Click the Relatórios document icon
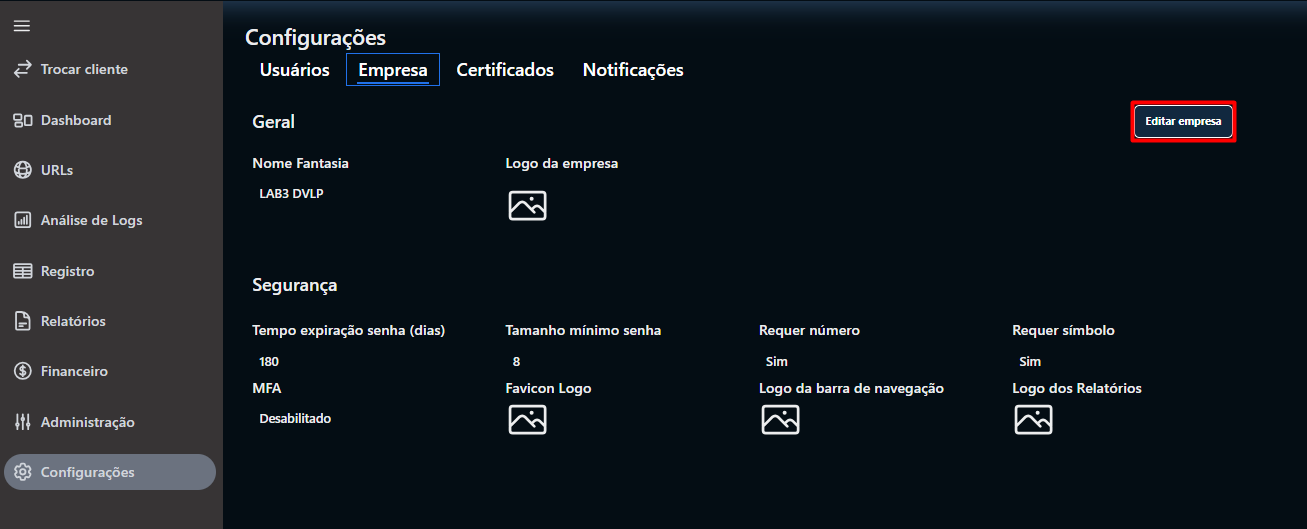 [22, 321]
